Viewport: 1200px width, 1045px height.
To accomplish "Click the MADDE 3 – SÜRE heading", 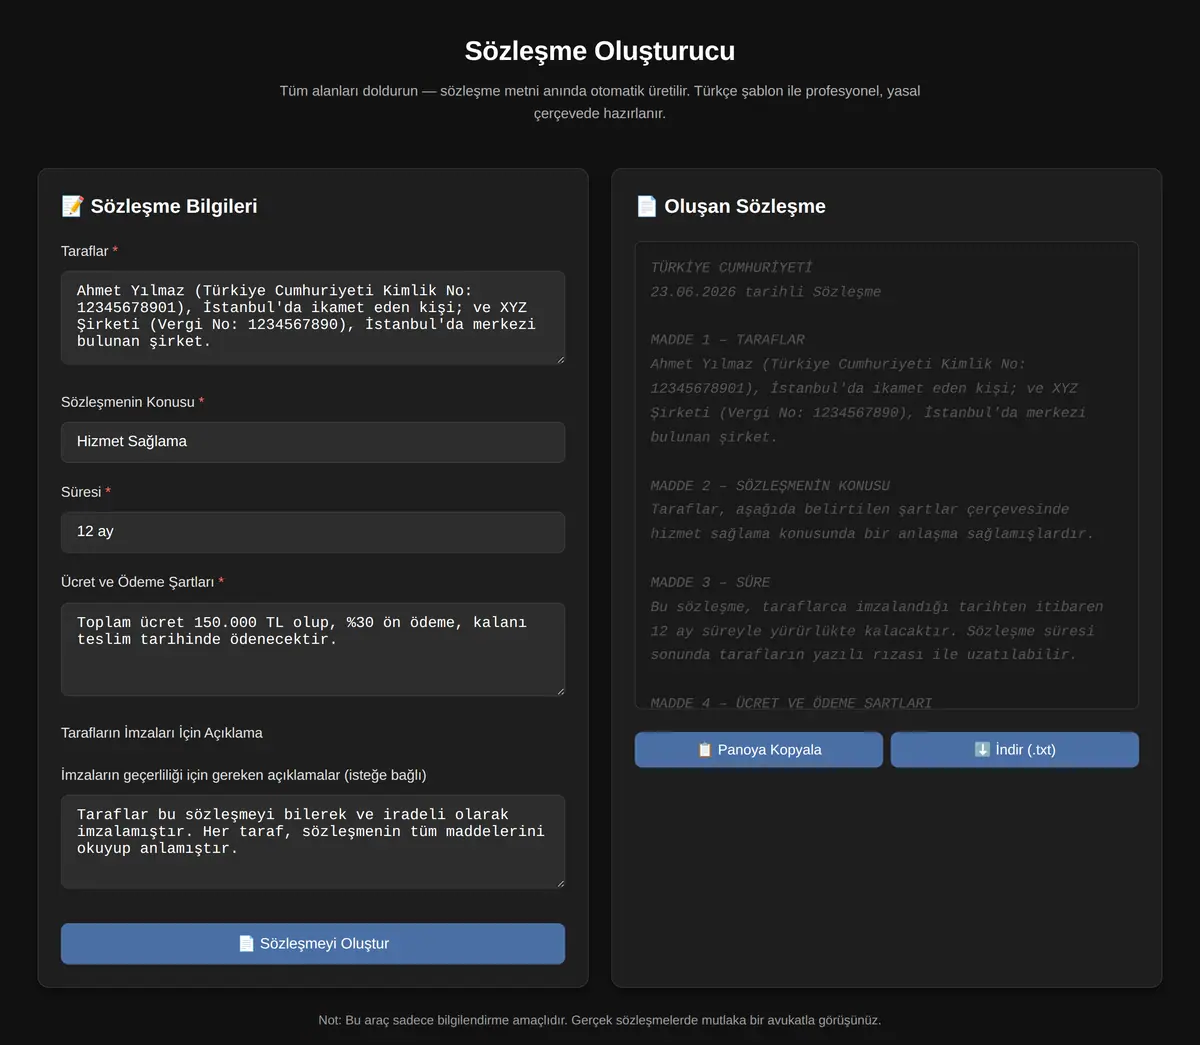I will [x=711, y=582].
